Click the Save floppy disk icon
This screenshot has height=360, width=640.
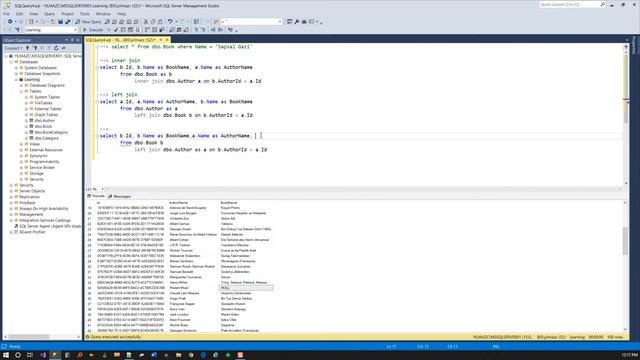click(60, 22)
